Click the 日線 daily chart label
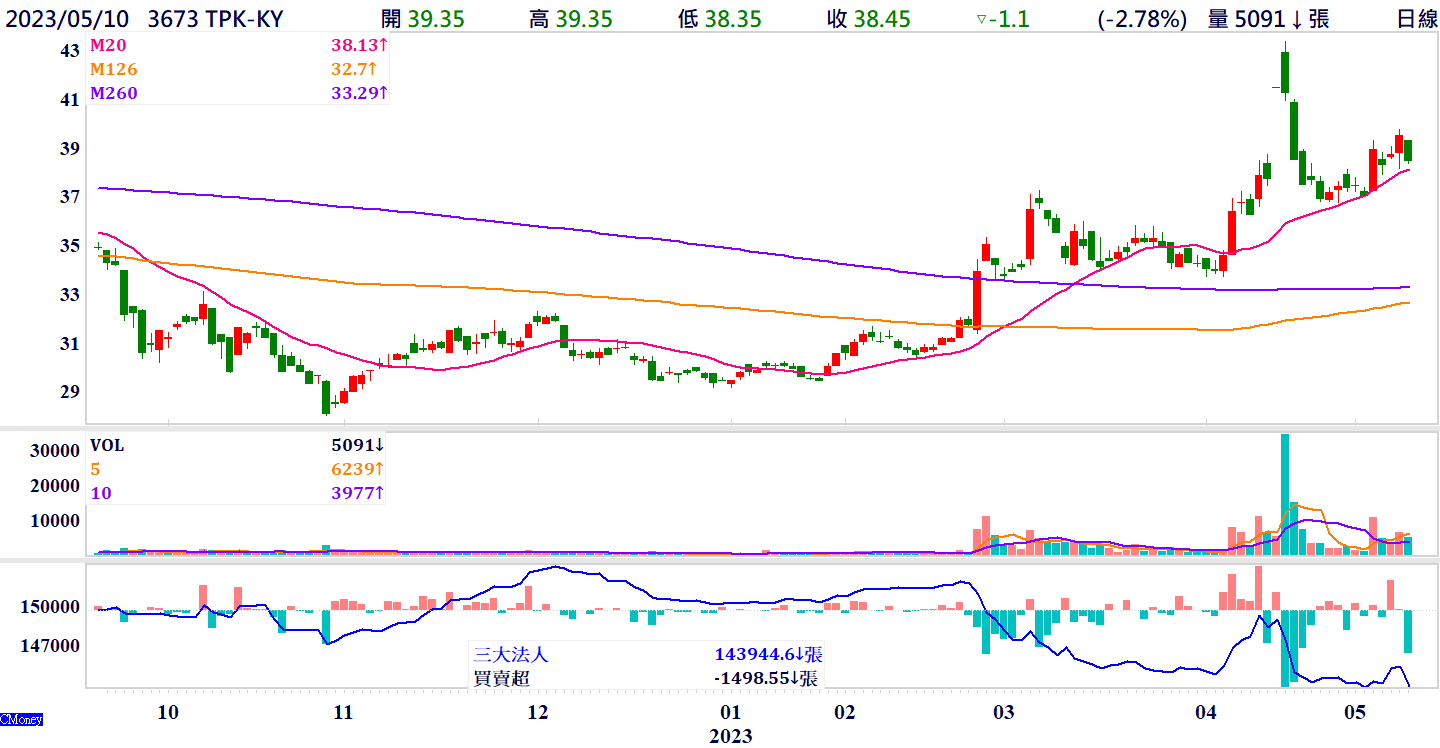Screen dimensions: 1440x748 pyautogui.click(x=1417, y=19)
